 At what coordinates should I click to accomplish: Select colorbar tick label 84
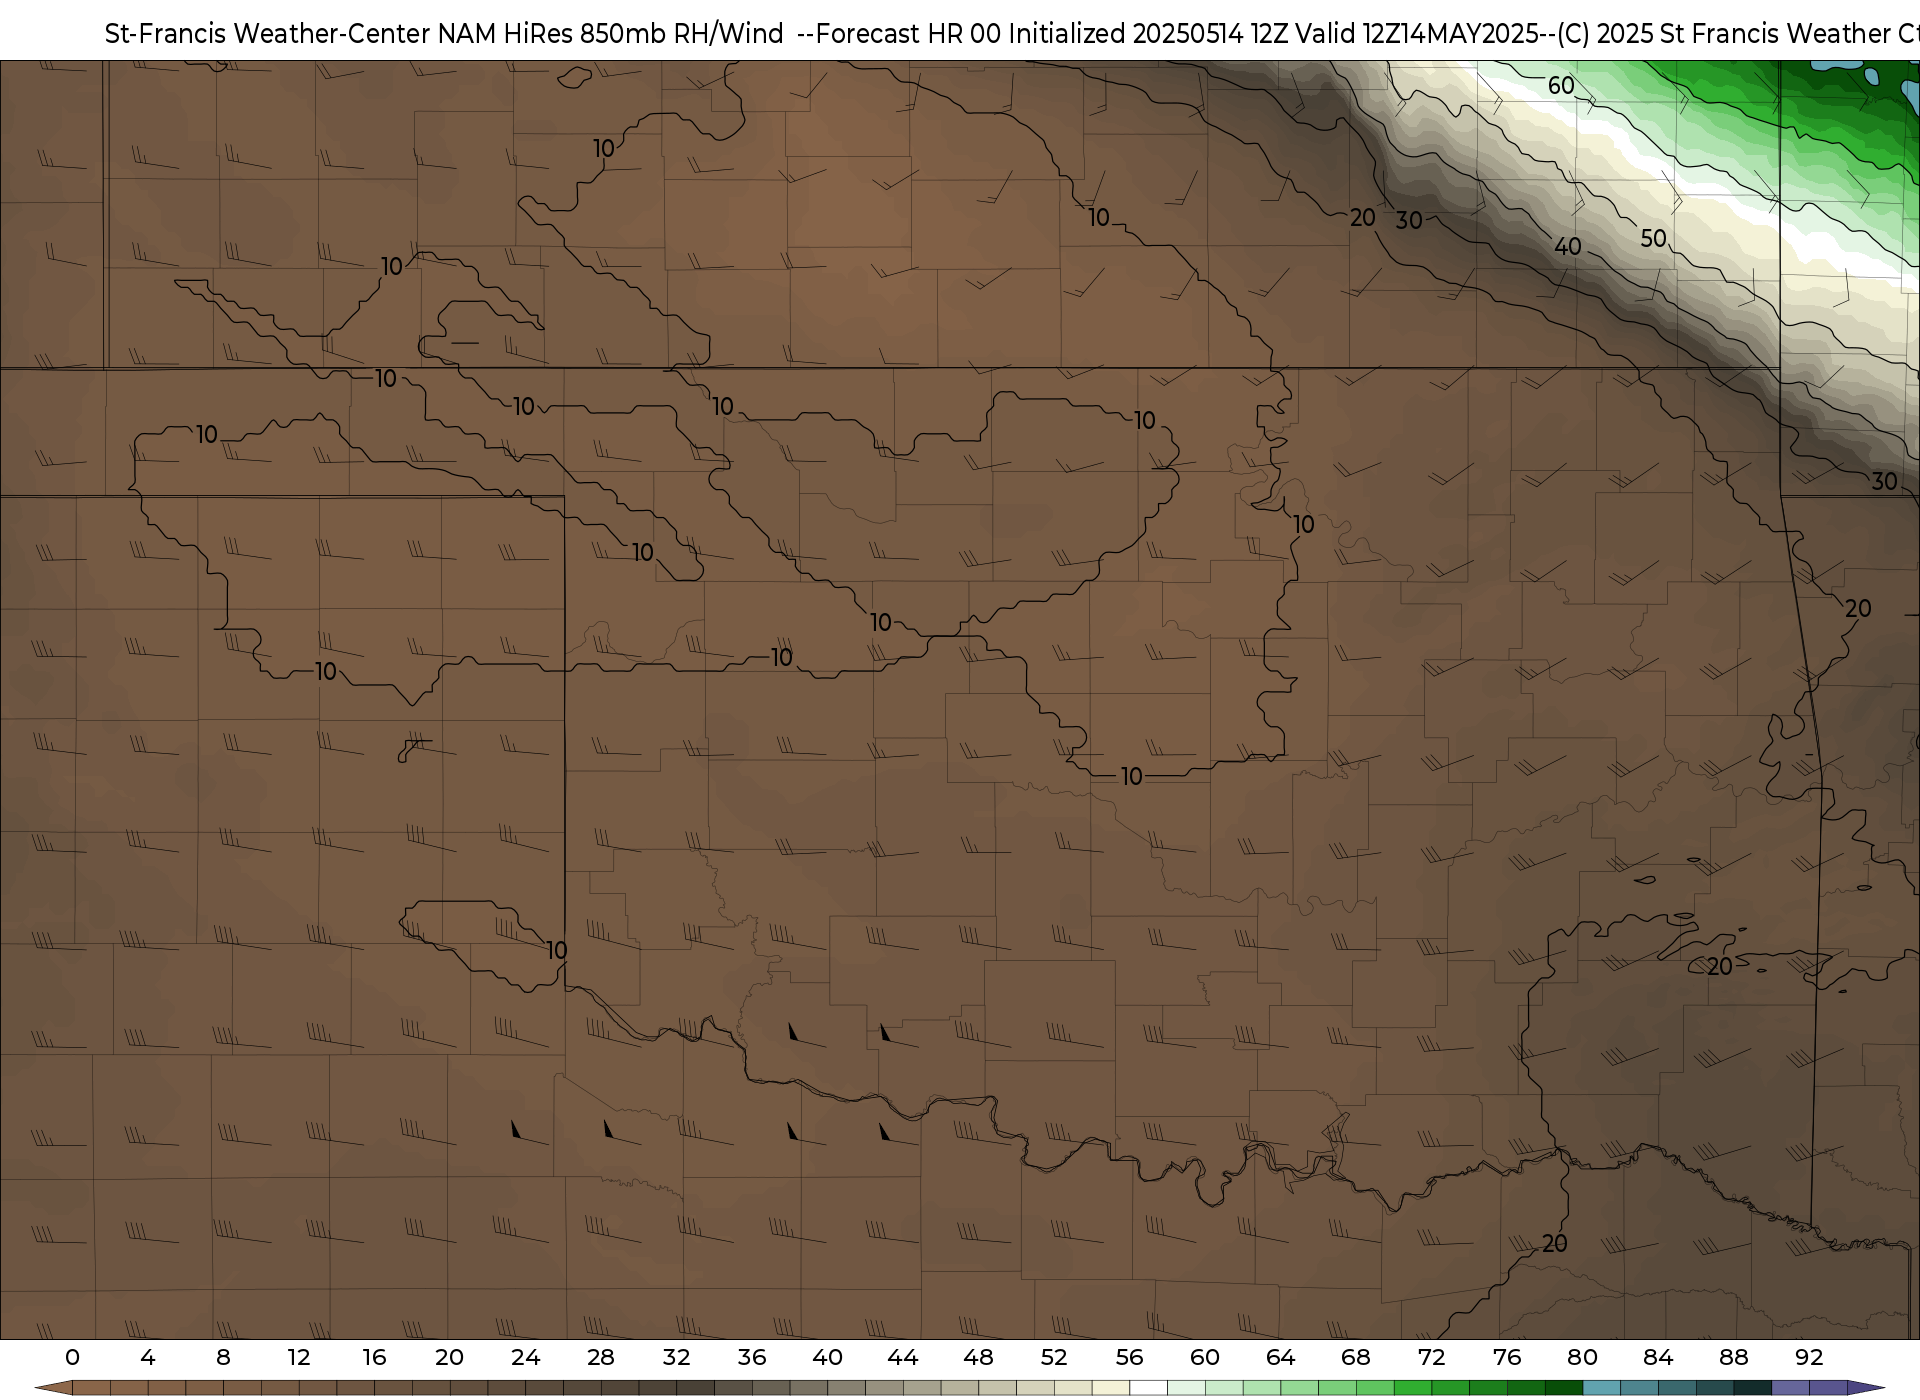click(x=1657, y=1357)
